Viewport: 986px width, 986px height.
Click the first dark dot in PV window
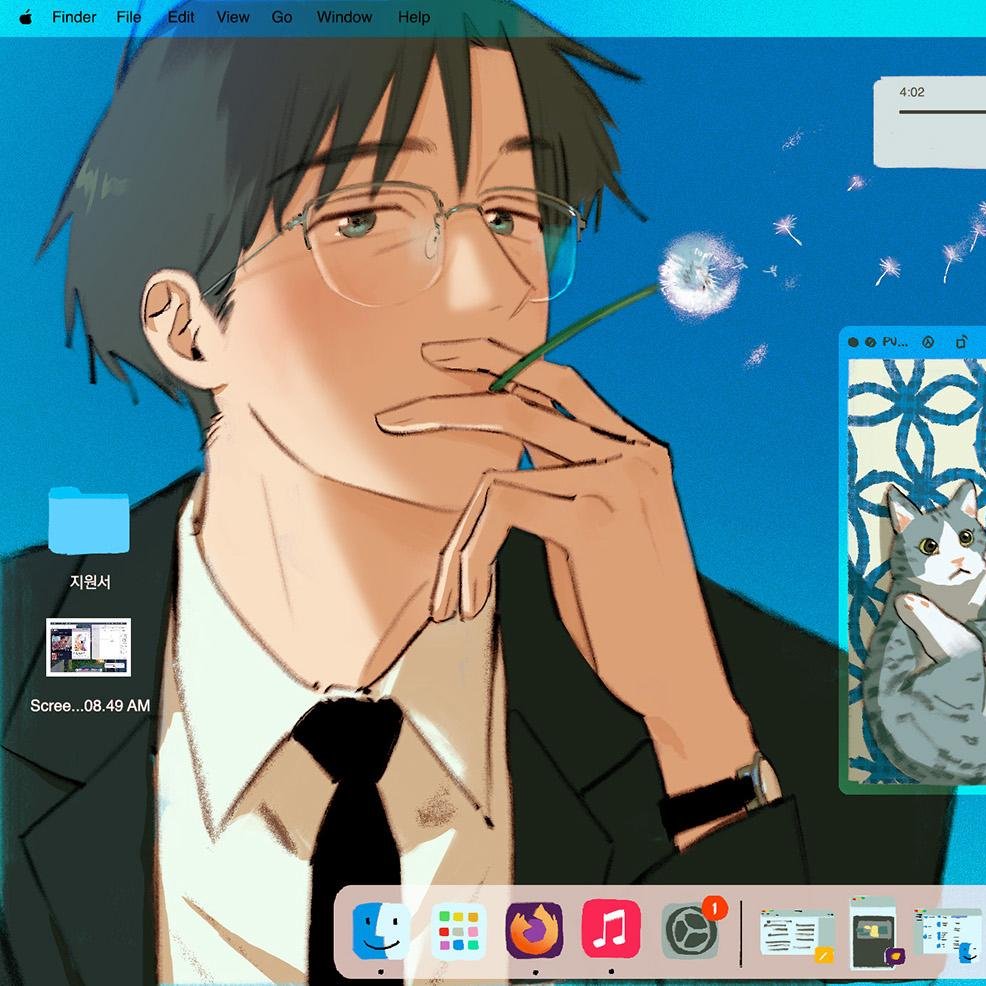(x=853, y=342)
